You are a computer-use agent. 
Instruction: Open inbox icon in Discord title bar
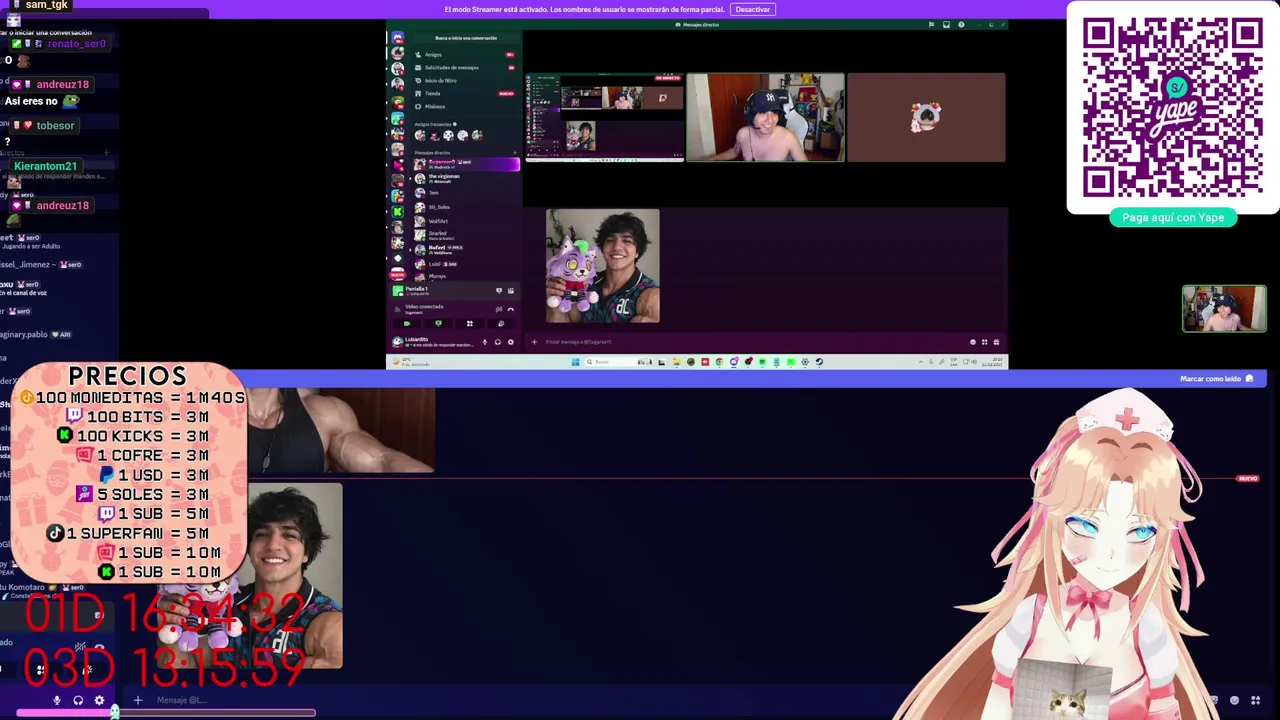[946, 24]
